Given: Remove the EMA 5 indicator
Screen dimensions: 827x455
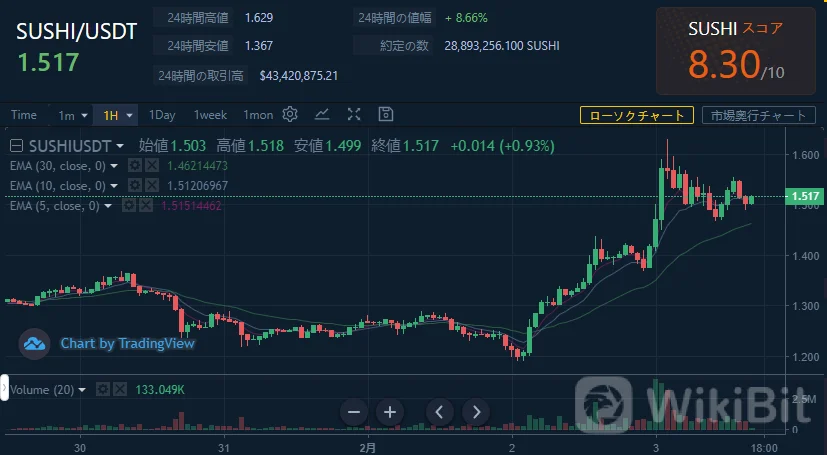Looking at the screenshot, I should point(146,206).
